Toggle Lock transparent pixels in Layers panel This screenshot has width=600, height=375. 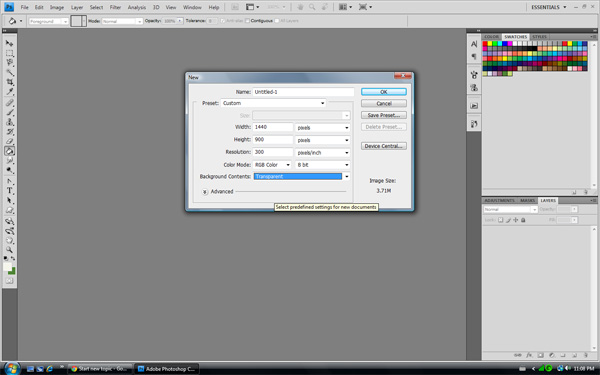pyautogui.click(x=501, y=220)
